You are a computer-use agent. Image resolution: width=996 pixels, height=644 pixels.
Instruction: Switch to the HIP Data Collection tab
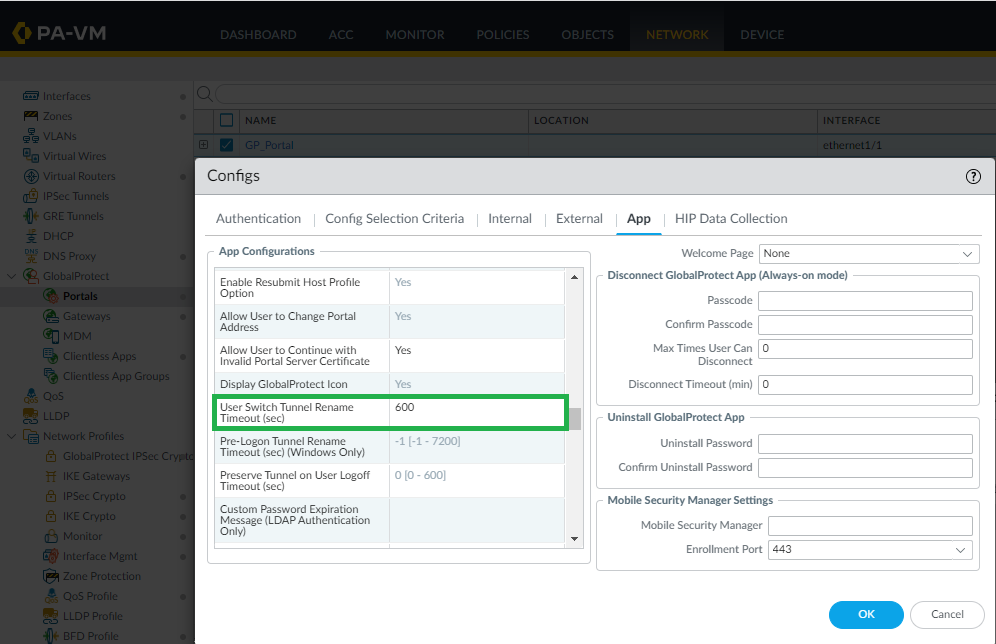(x=731, y=219)
